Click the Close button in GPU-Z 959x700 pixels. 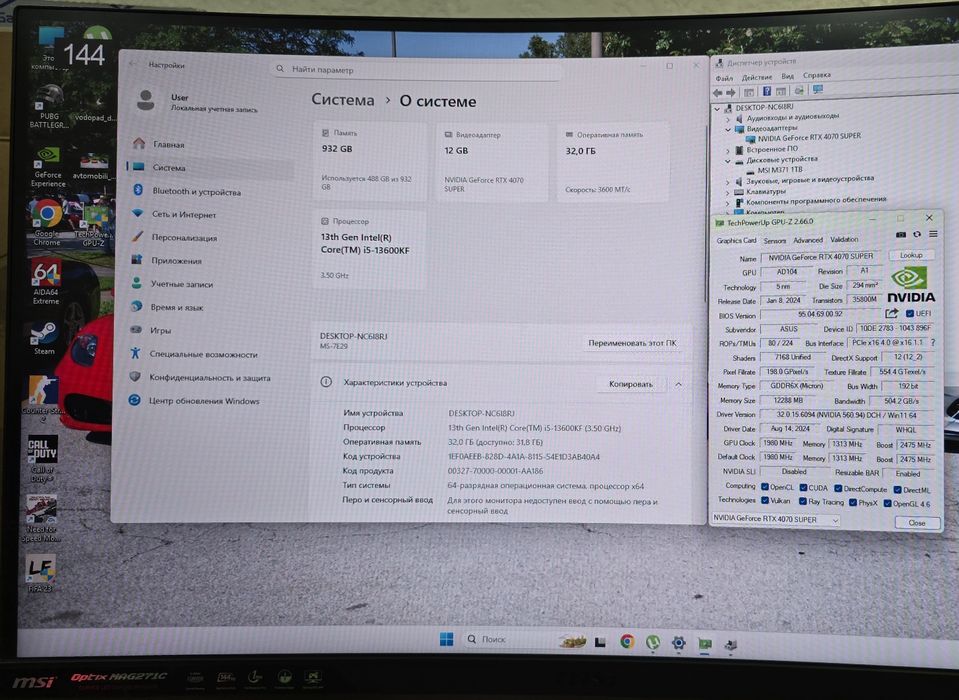(x=916, y=523)
